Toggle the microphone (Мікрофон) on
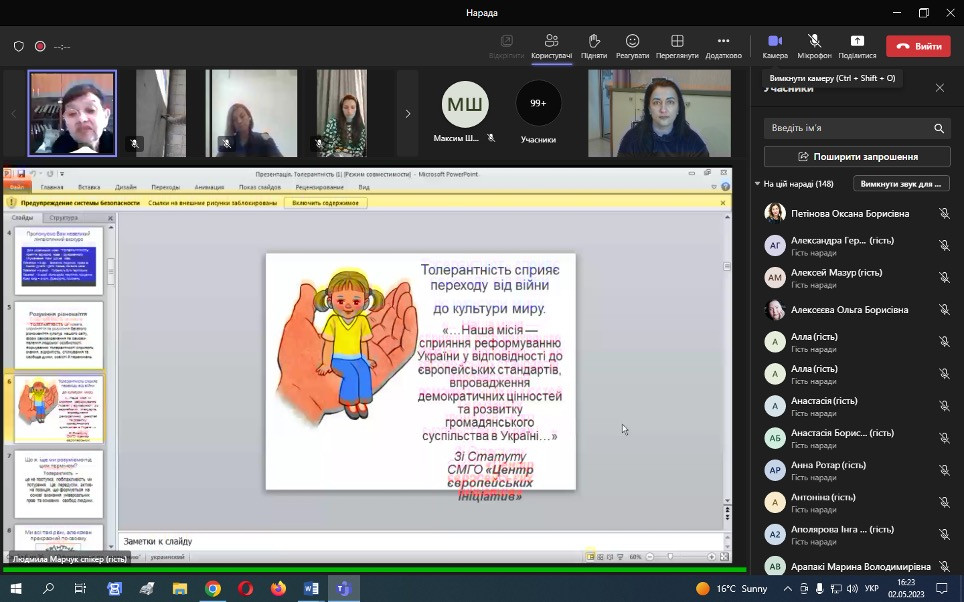964x602 pixels. [x=814, y=46]
